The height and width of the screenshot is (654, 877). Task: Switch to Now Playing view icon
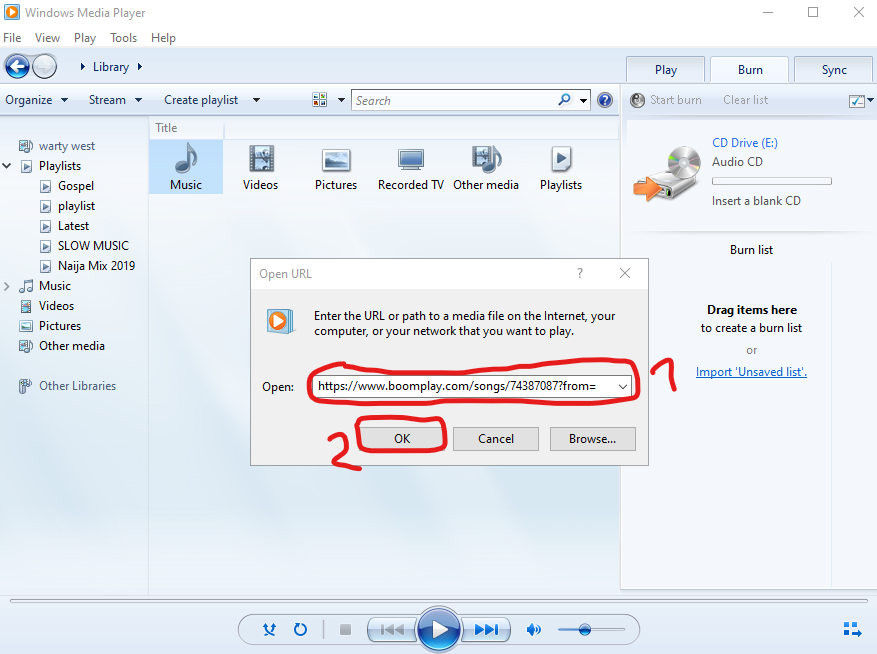coord(852,629)
